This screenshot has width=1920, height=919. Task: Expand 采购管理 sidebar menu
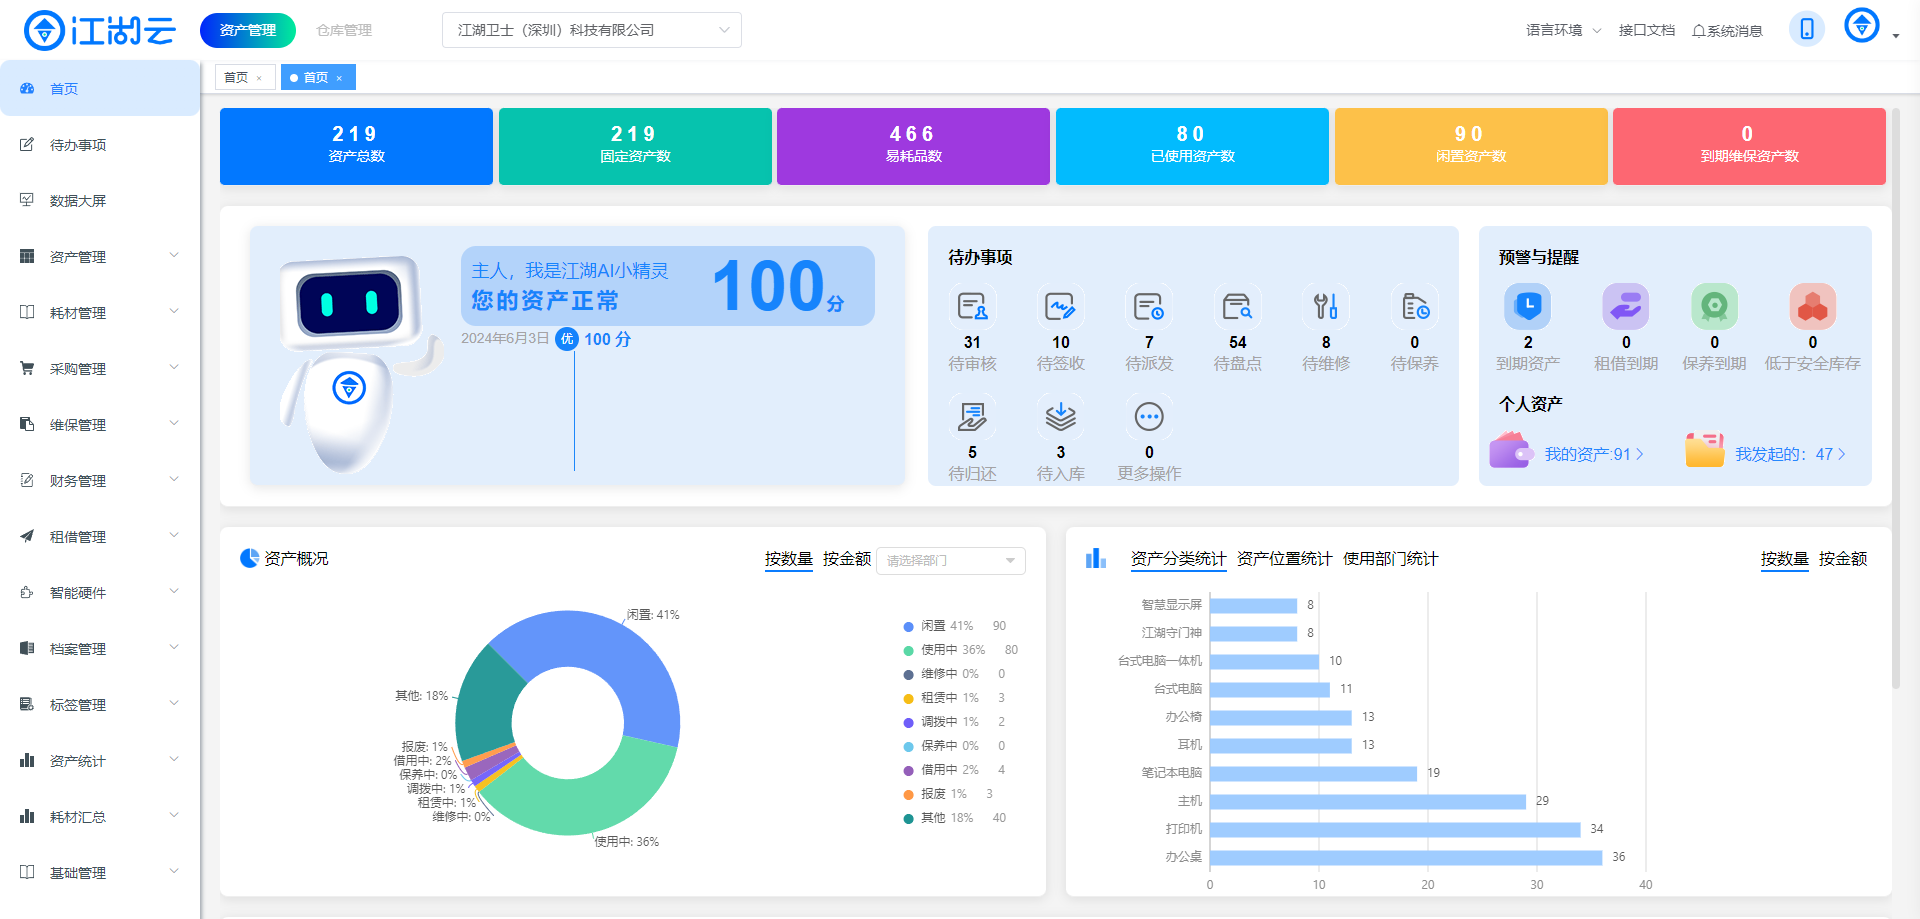[100, 369]
